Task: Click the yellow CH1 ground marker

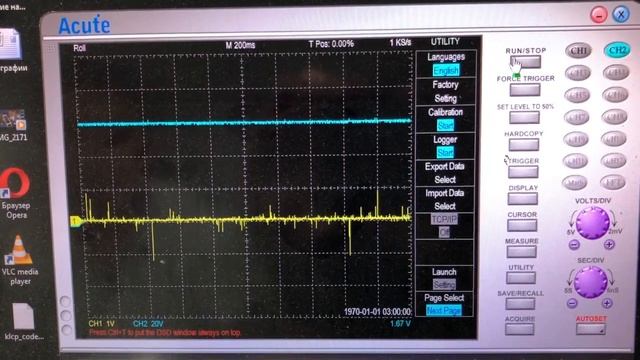Action: pos(75,222)
